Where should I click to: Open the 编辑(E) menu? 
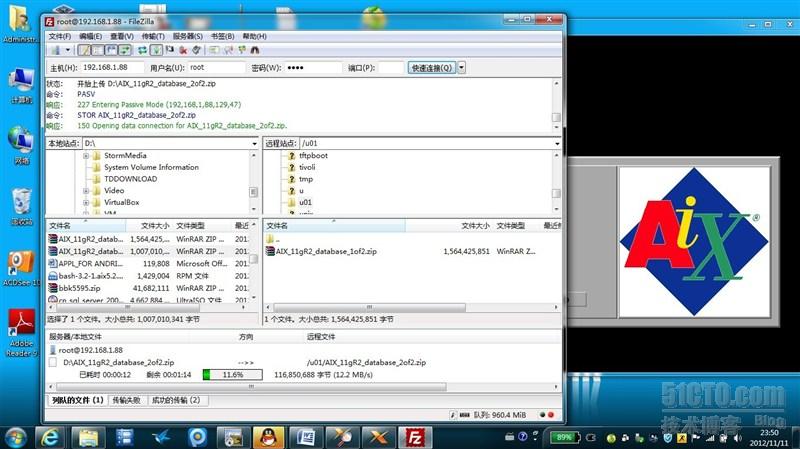90,36
